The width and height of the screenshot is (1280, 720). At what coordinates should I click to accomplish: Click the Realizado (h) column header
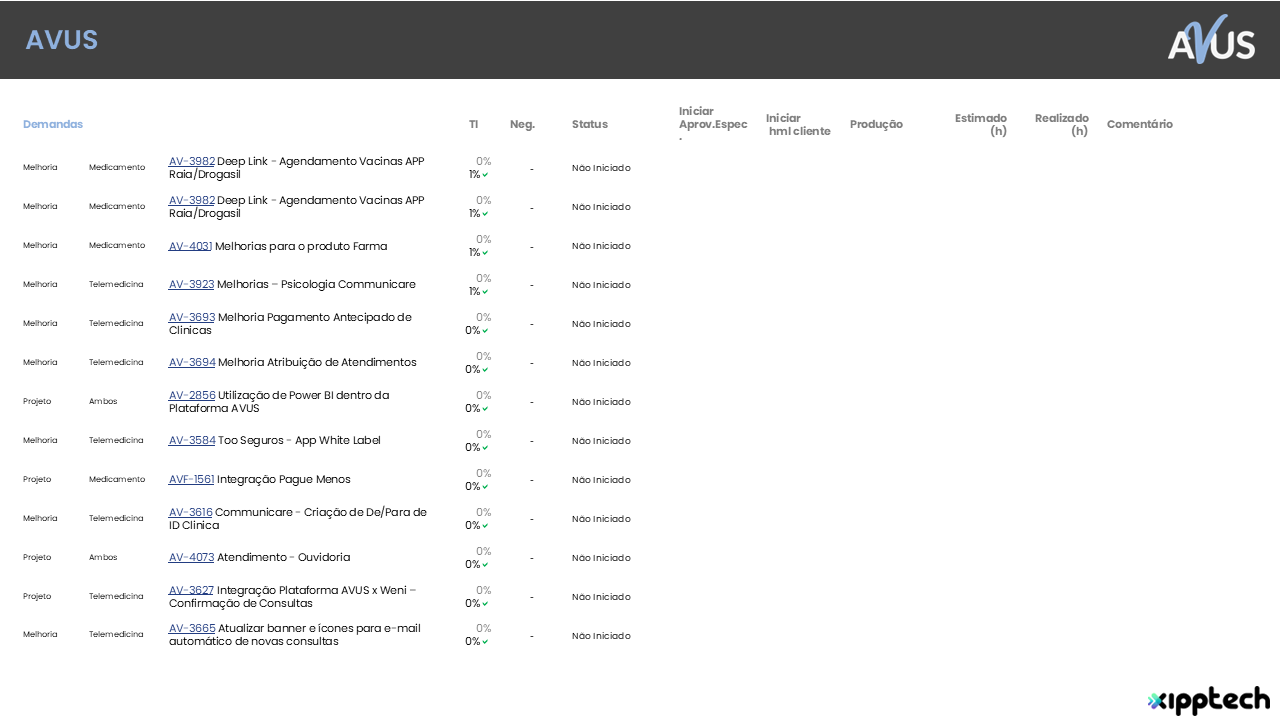tap(1062, 124)
